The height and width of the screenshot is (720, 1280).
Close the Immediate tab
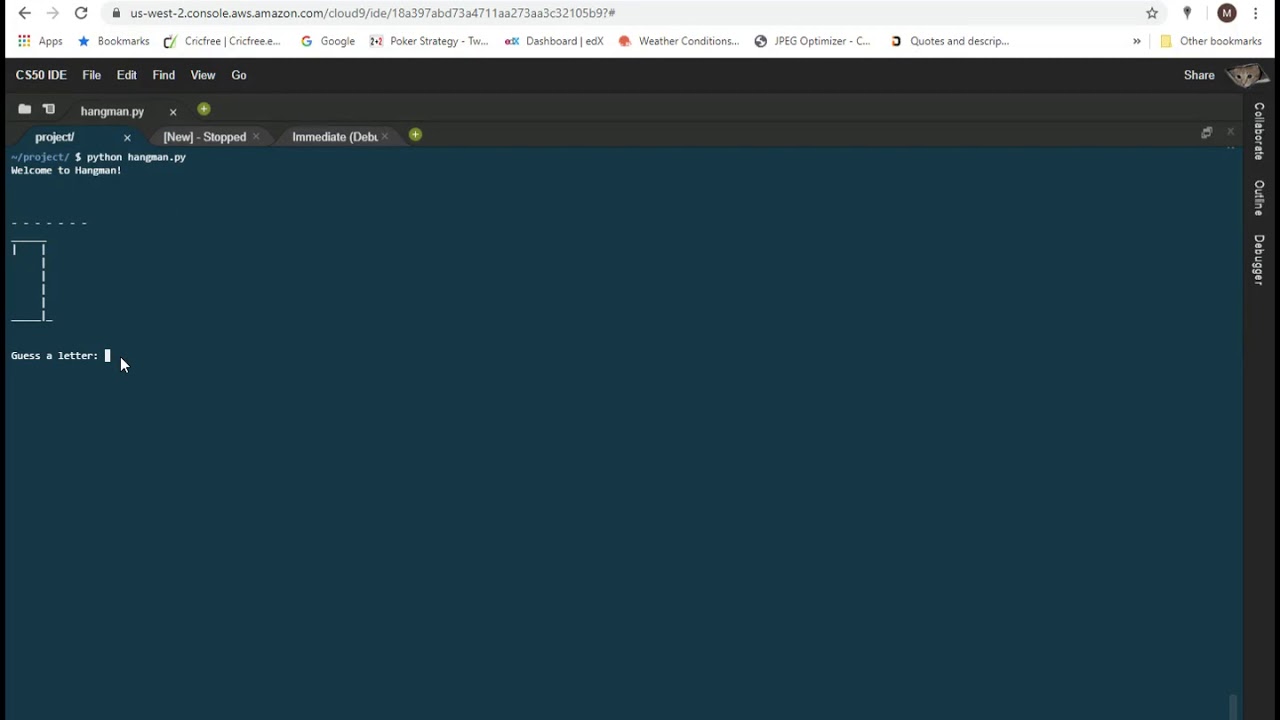385,137
